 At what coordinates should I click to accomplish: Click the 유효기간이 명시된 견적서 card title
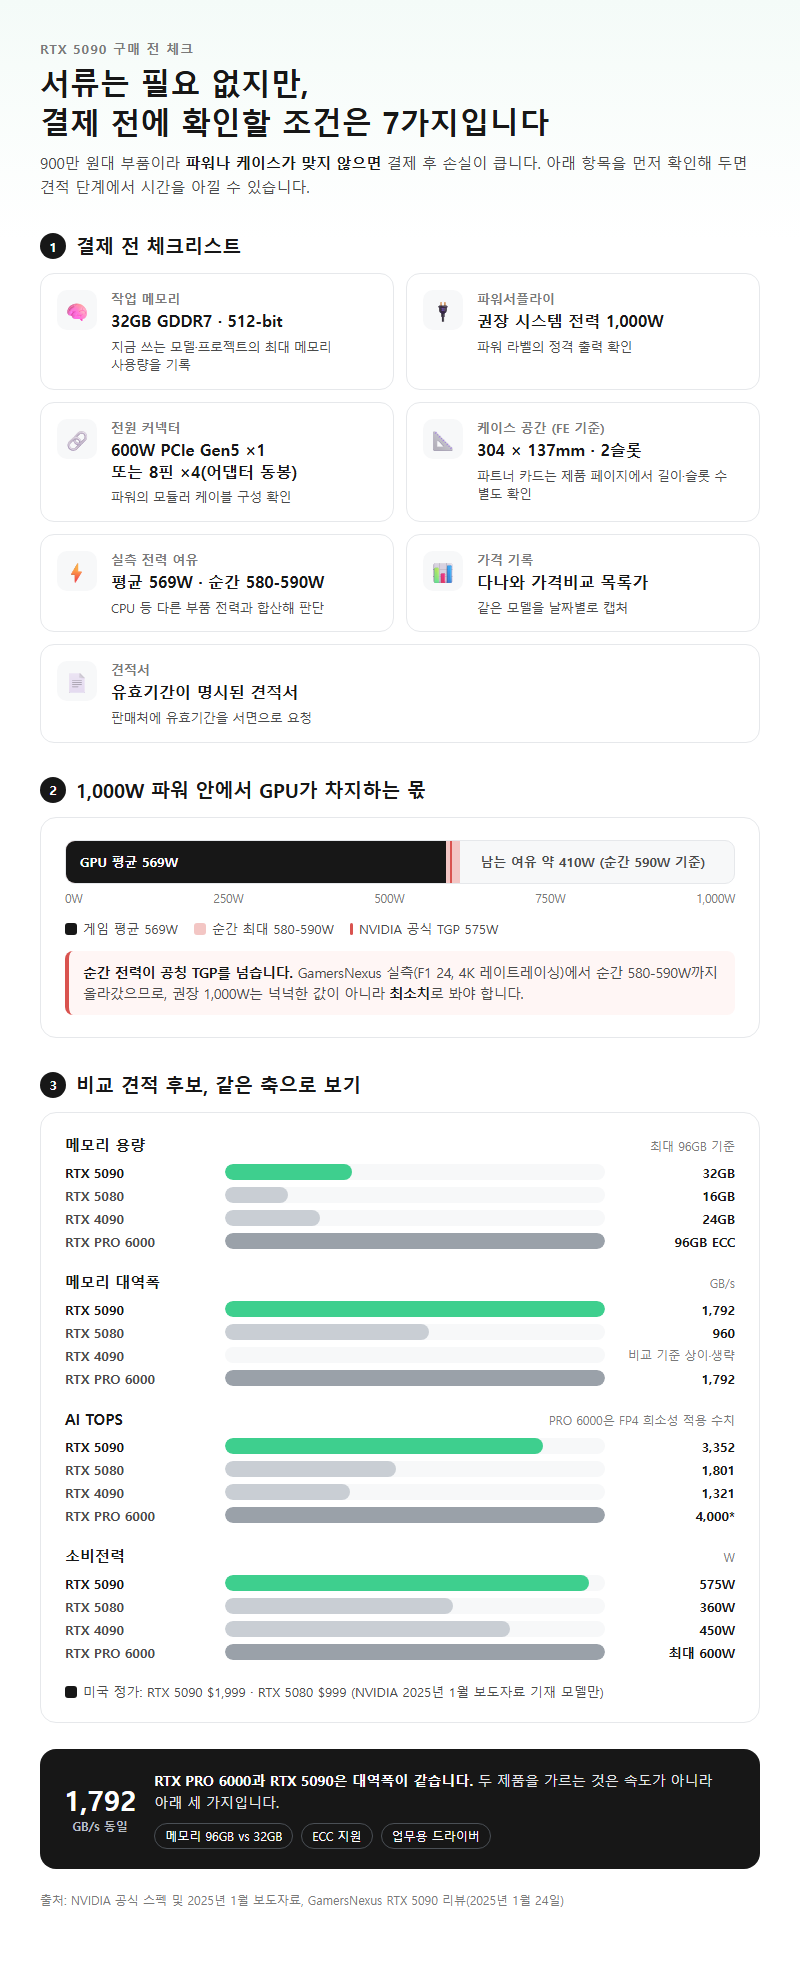(x=204, y=692)
